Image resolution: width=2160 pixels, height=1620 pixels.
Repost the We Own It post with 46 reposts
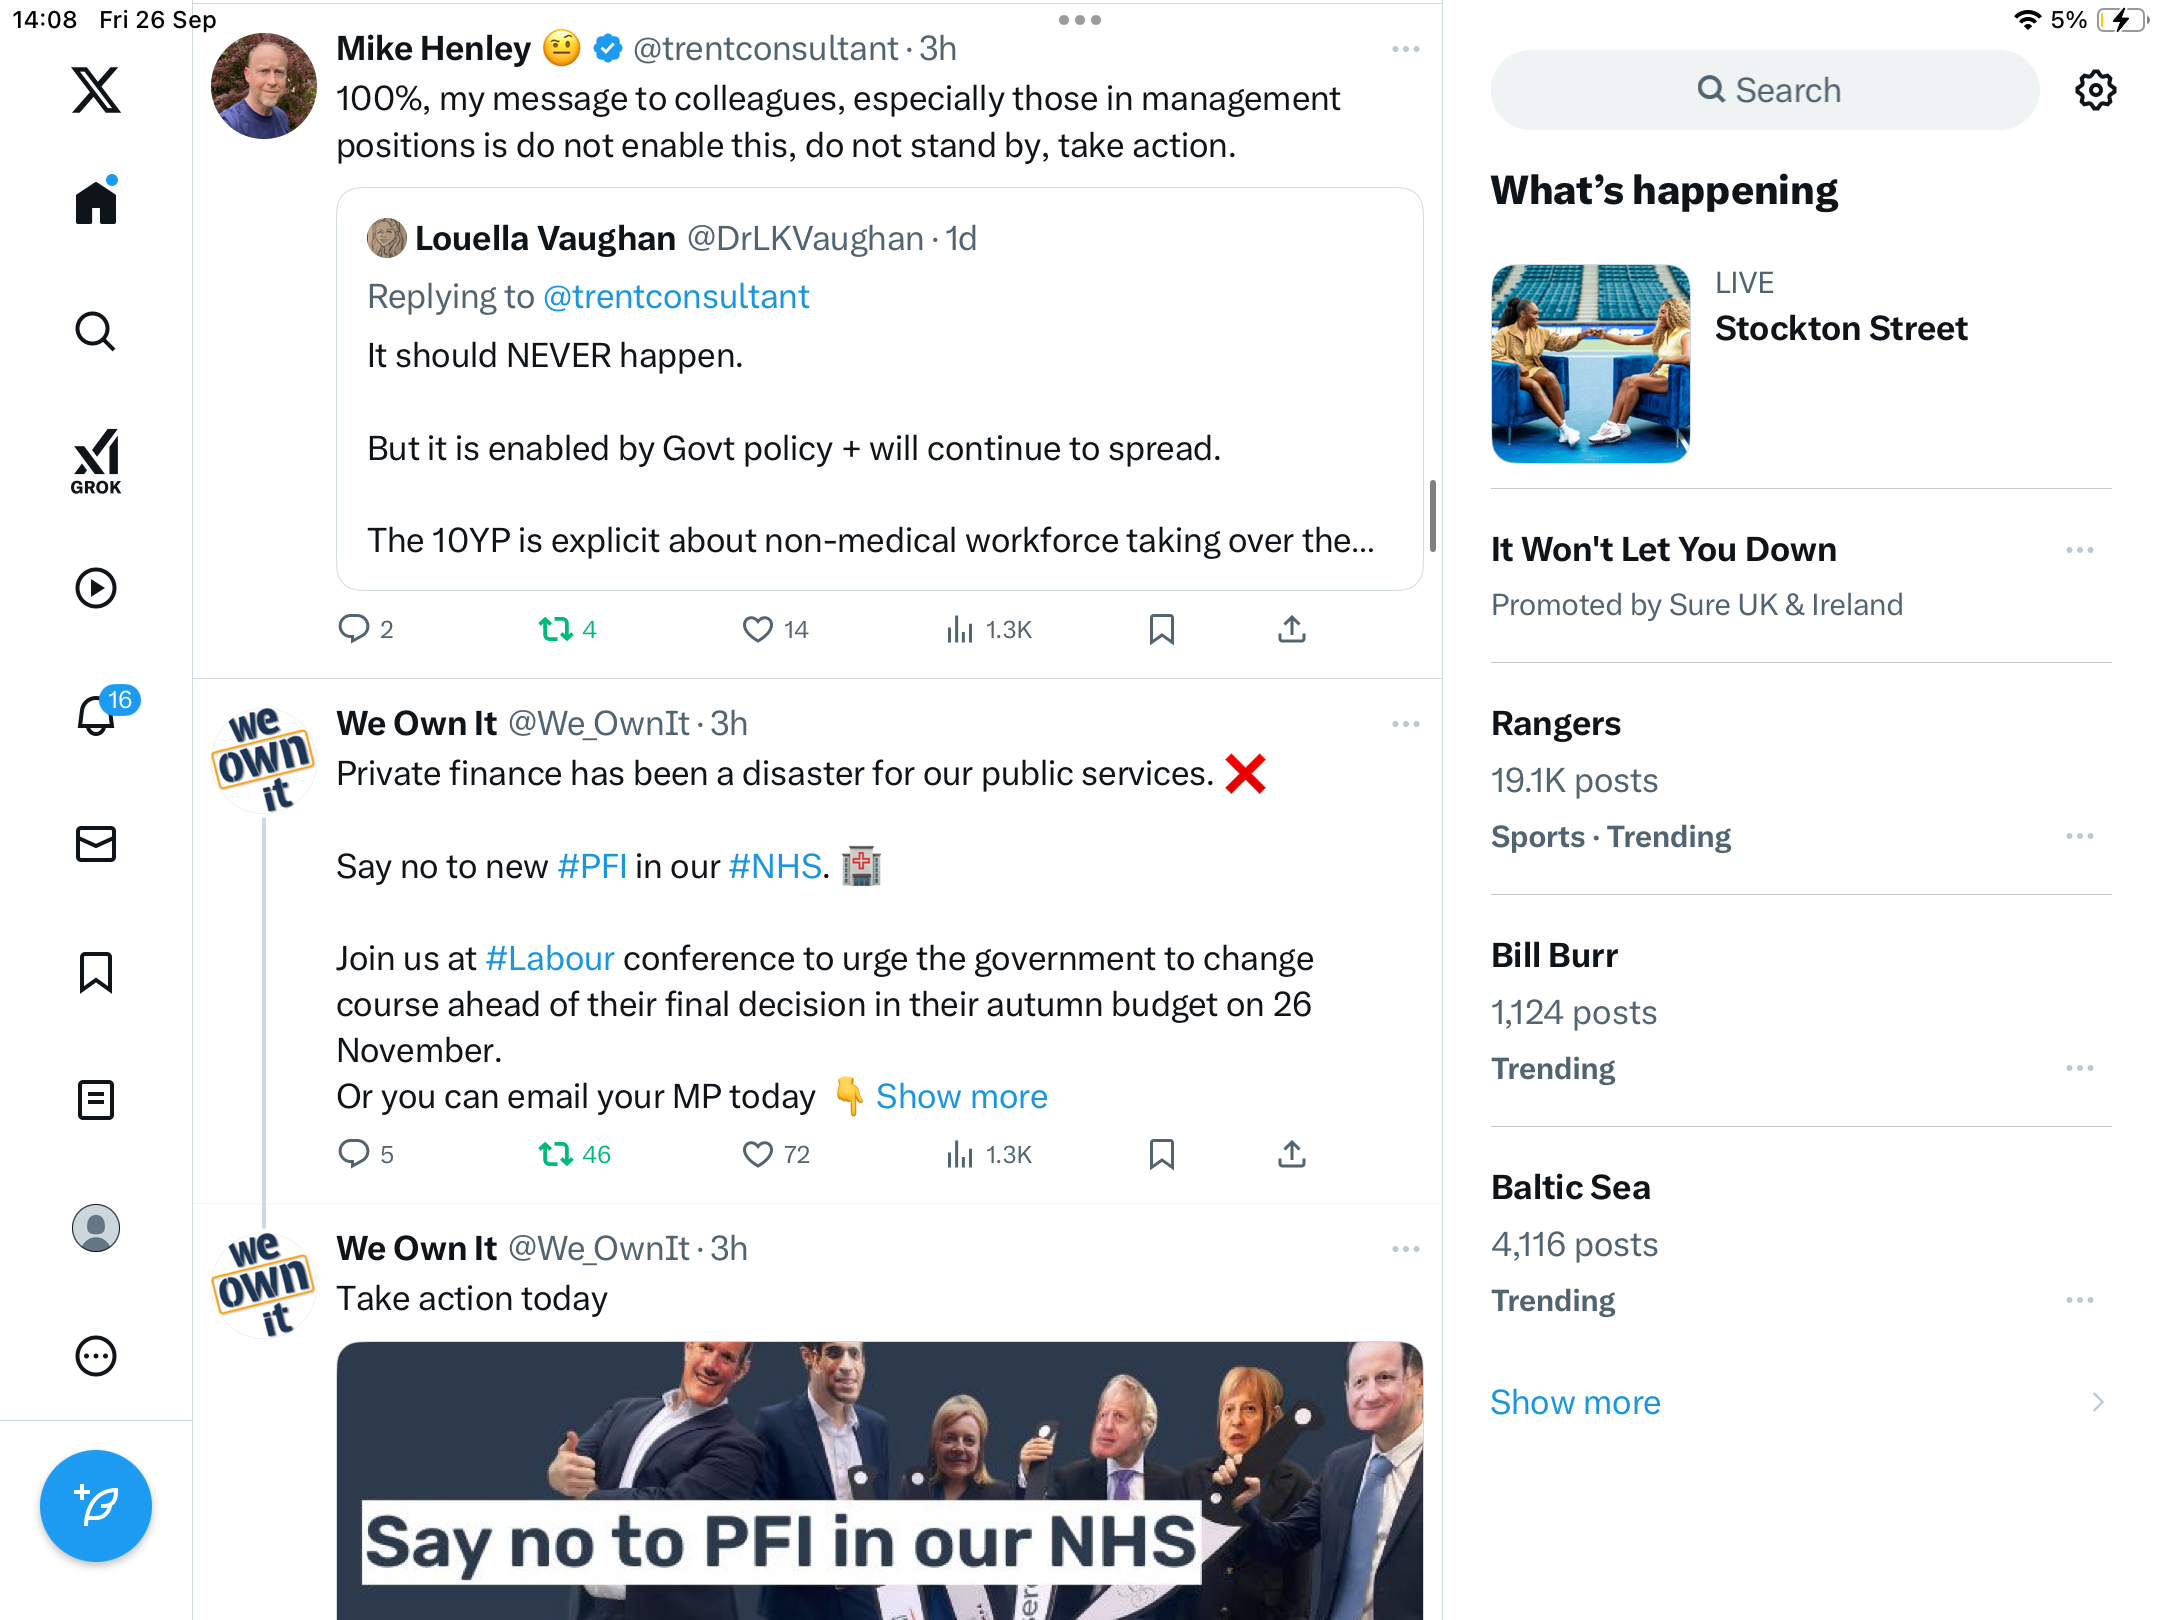click(556, 1154)
